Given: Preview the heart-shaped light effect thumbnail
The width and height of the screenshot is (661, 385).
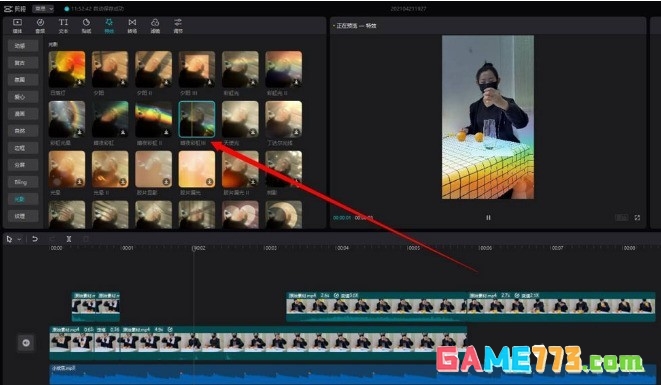Looking at the screenshot, I should pyautogui.click(x=240, y=215).
